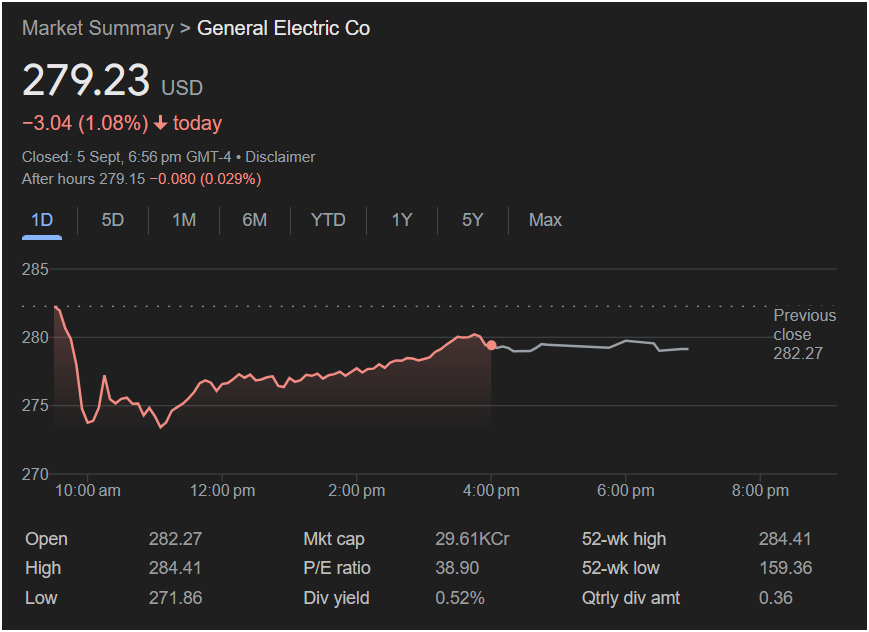
Task: Click the 275 y-axis label
Action: point(35,405)
